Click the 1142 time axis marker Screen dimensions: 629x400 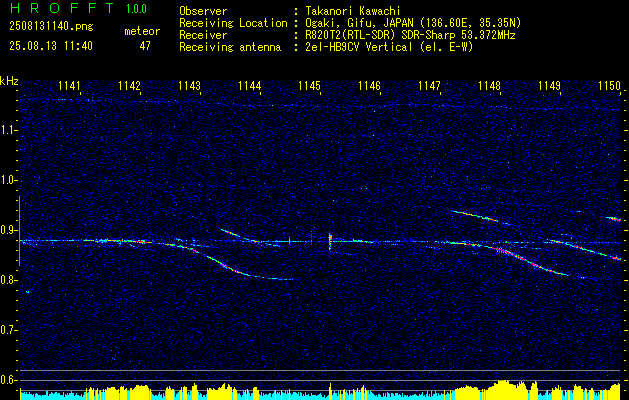(x=130, y=86)
